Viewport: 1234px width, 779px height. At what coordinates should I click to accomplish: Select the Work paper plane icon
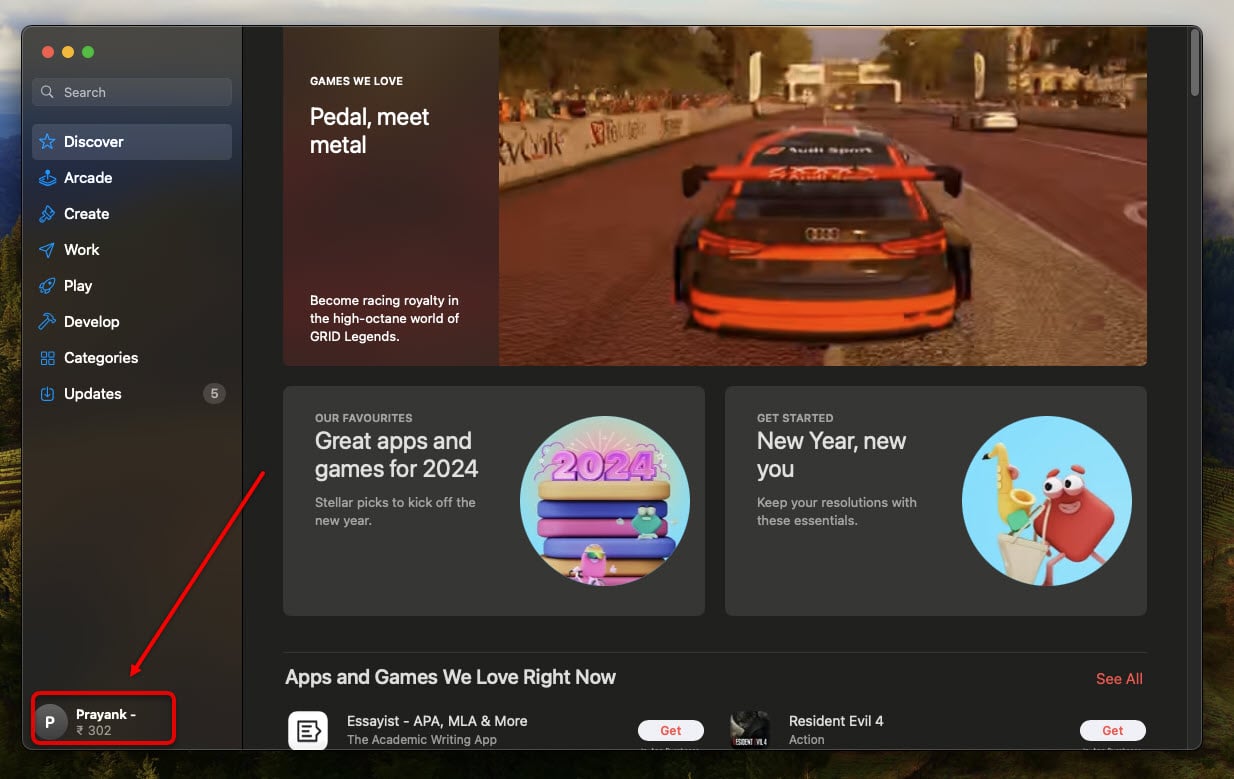click(x=47, y=250)
